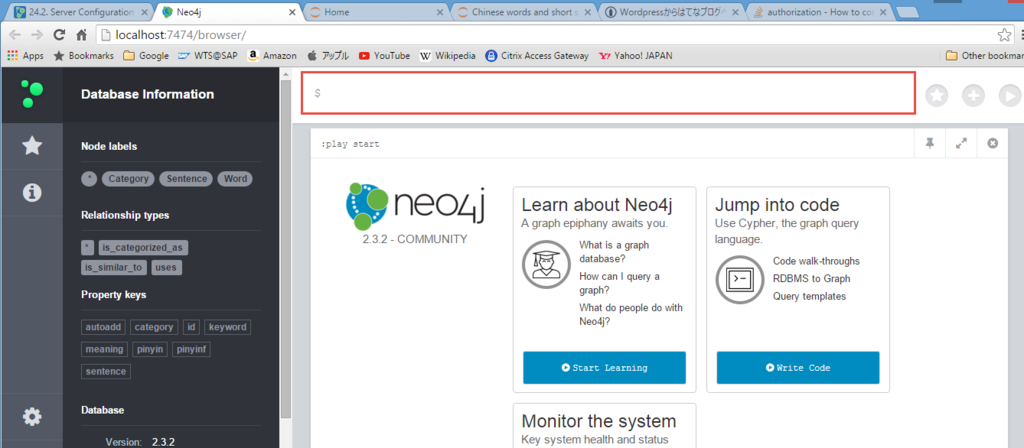Screen dimensions: 1024x448
Task: Click 'RDBMS to Graph' text
Action: click(x=812, y=279)
